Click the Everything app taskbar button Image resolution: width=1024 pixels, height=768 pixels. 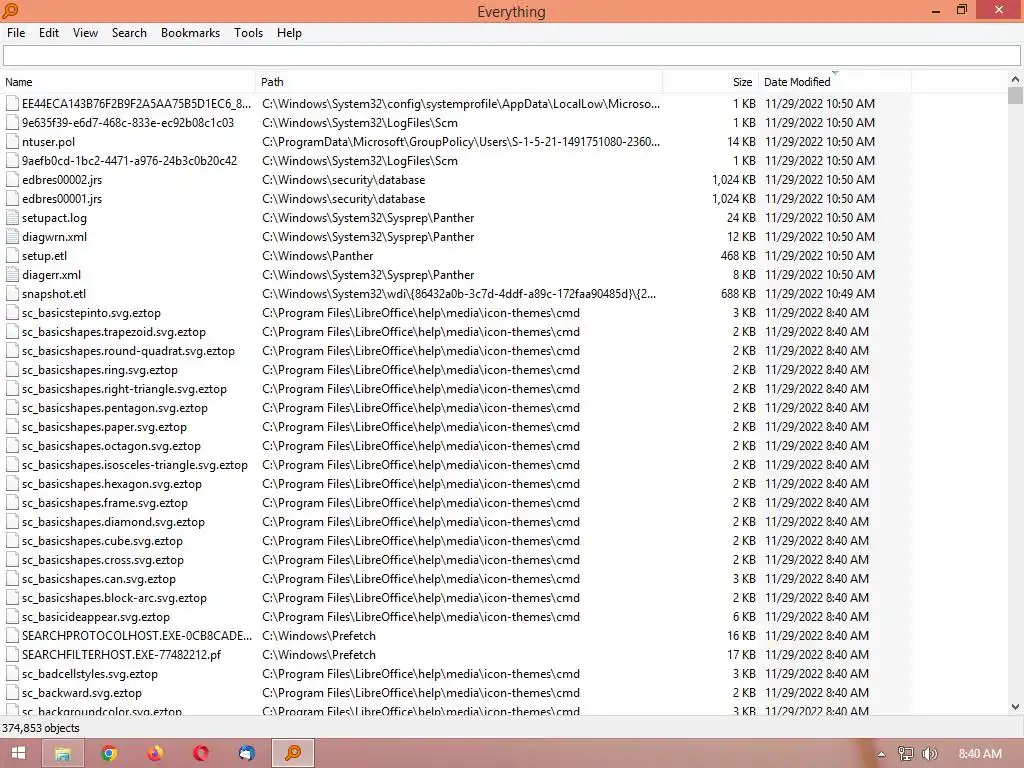pyautogui.click(x=293, y=753)
